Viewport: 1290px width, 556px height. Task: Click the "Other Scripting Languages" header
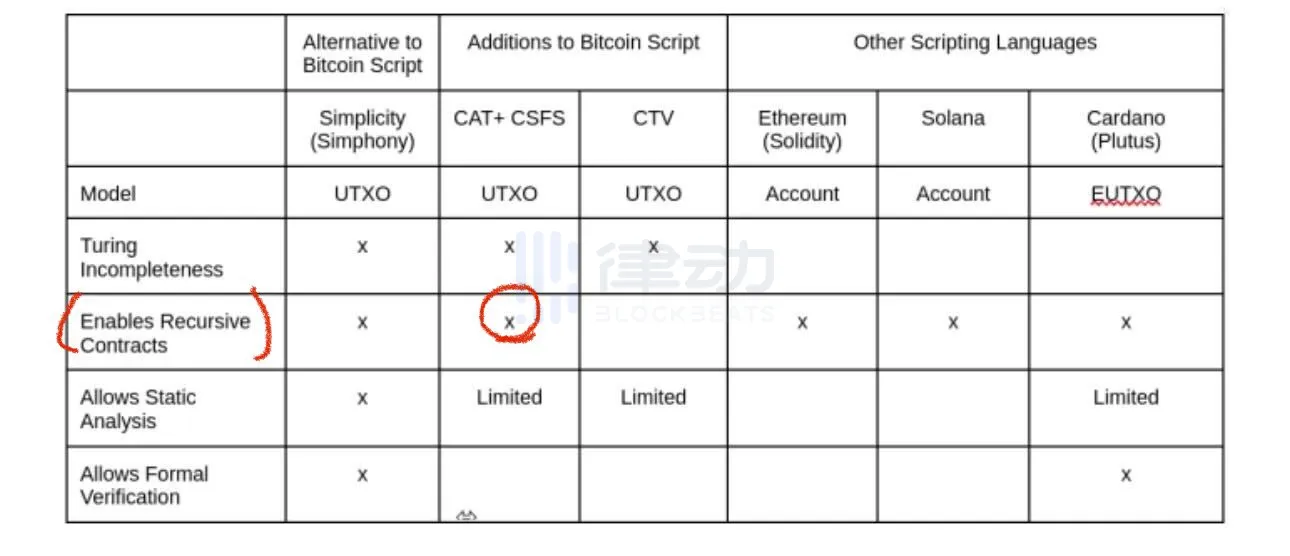click(x=974, y=42)
